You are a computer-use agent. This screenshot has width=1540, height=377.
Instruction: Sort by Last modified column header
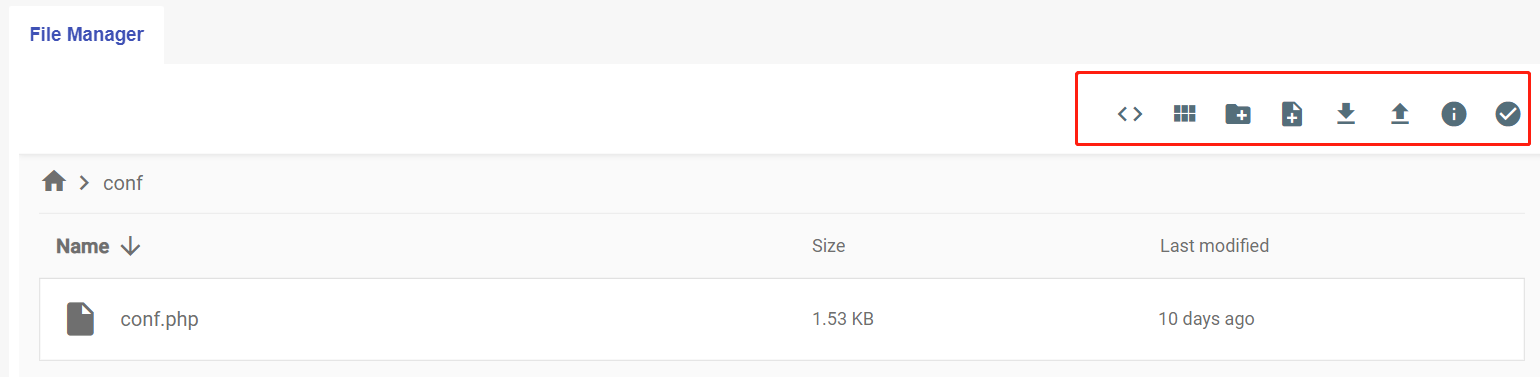[1214, 246]
